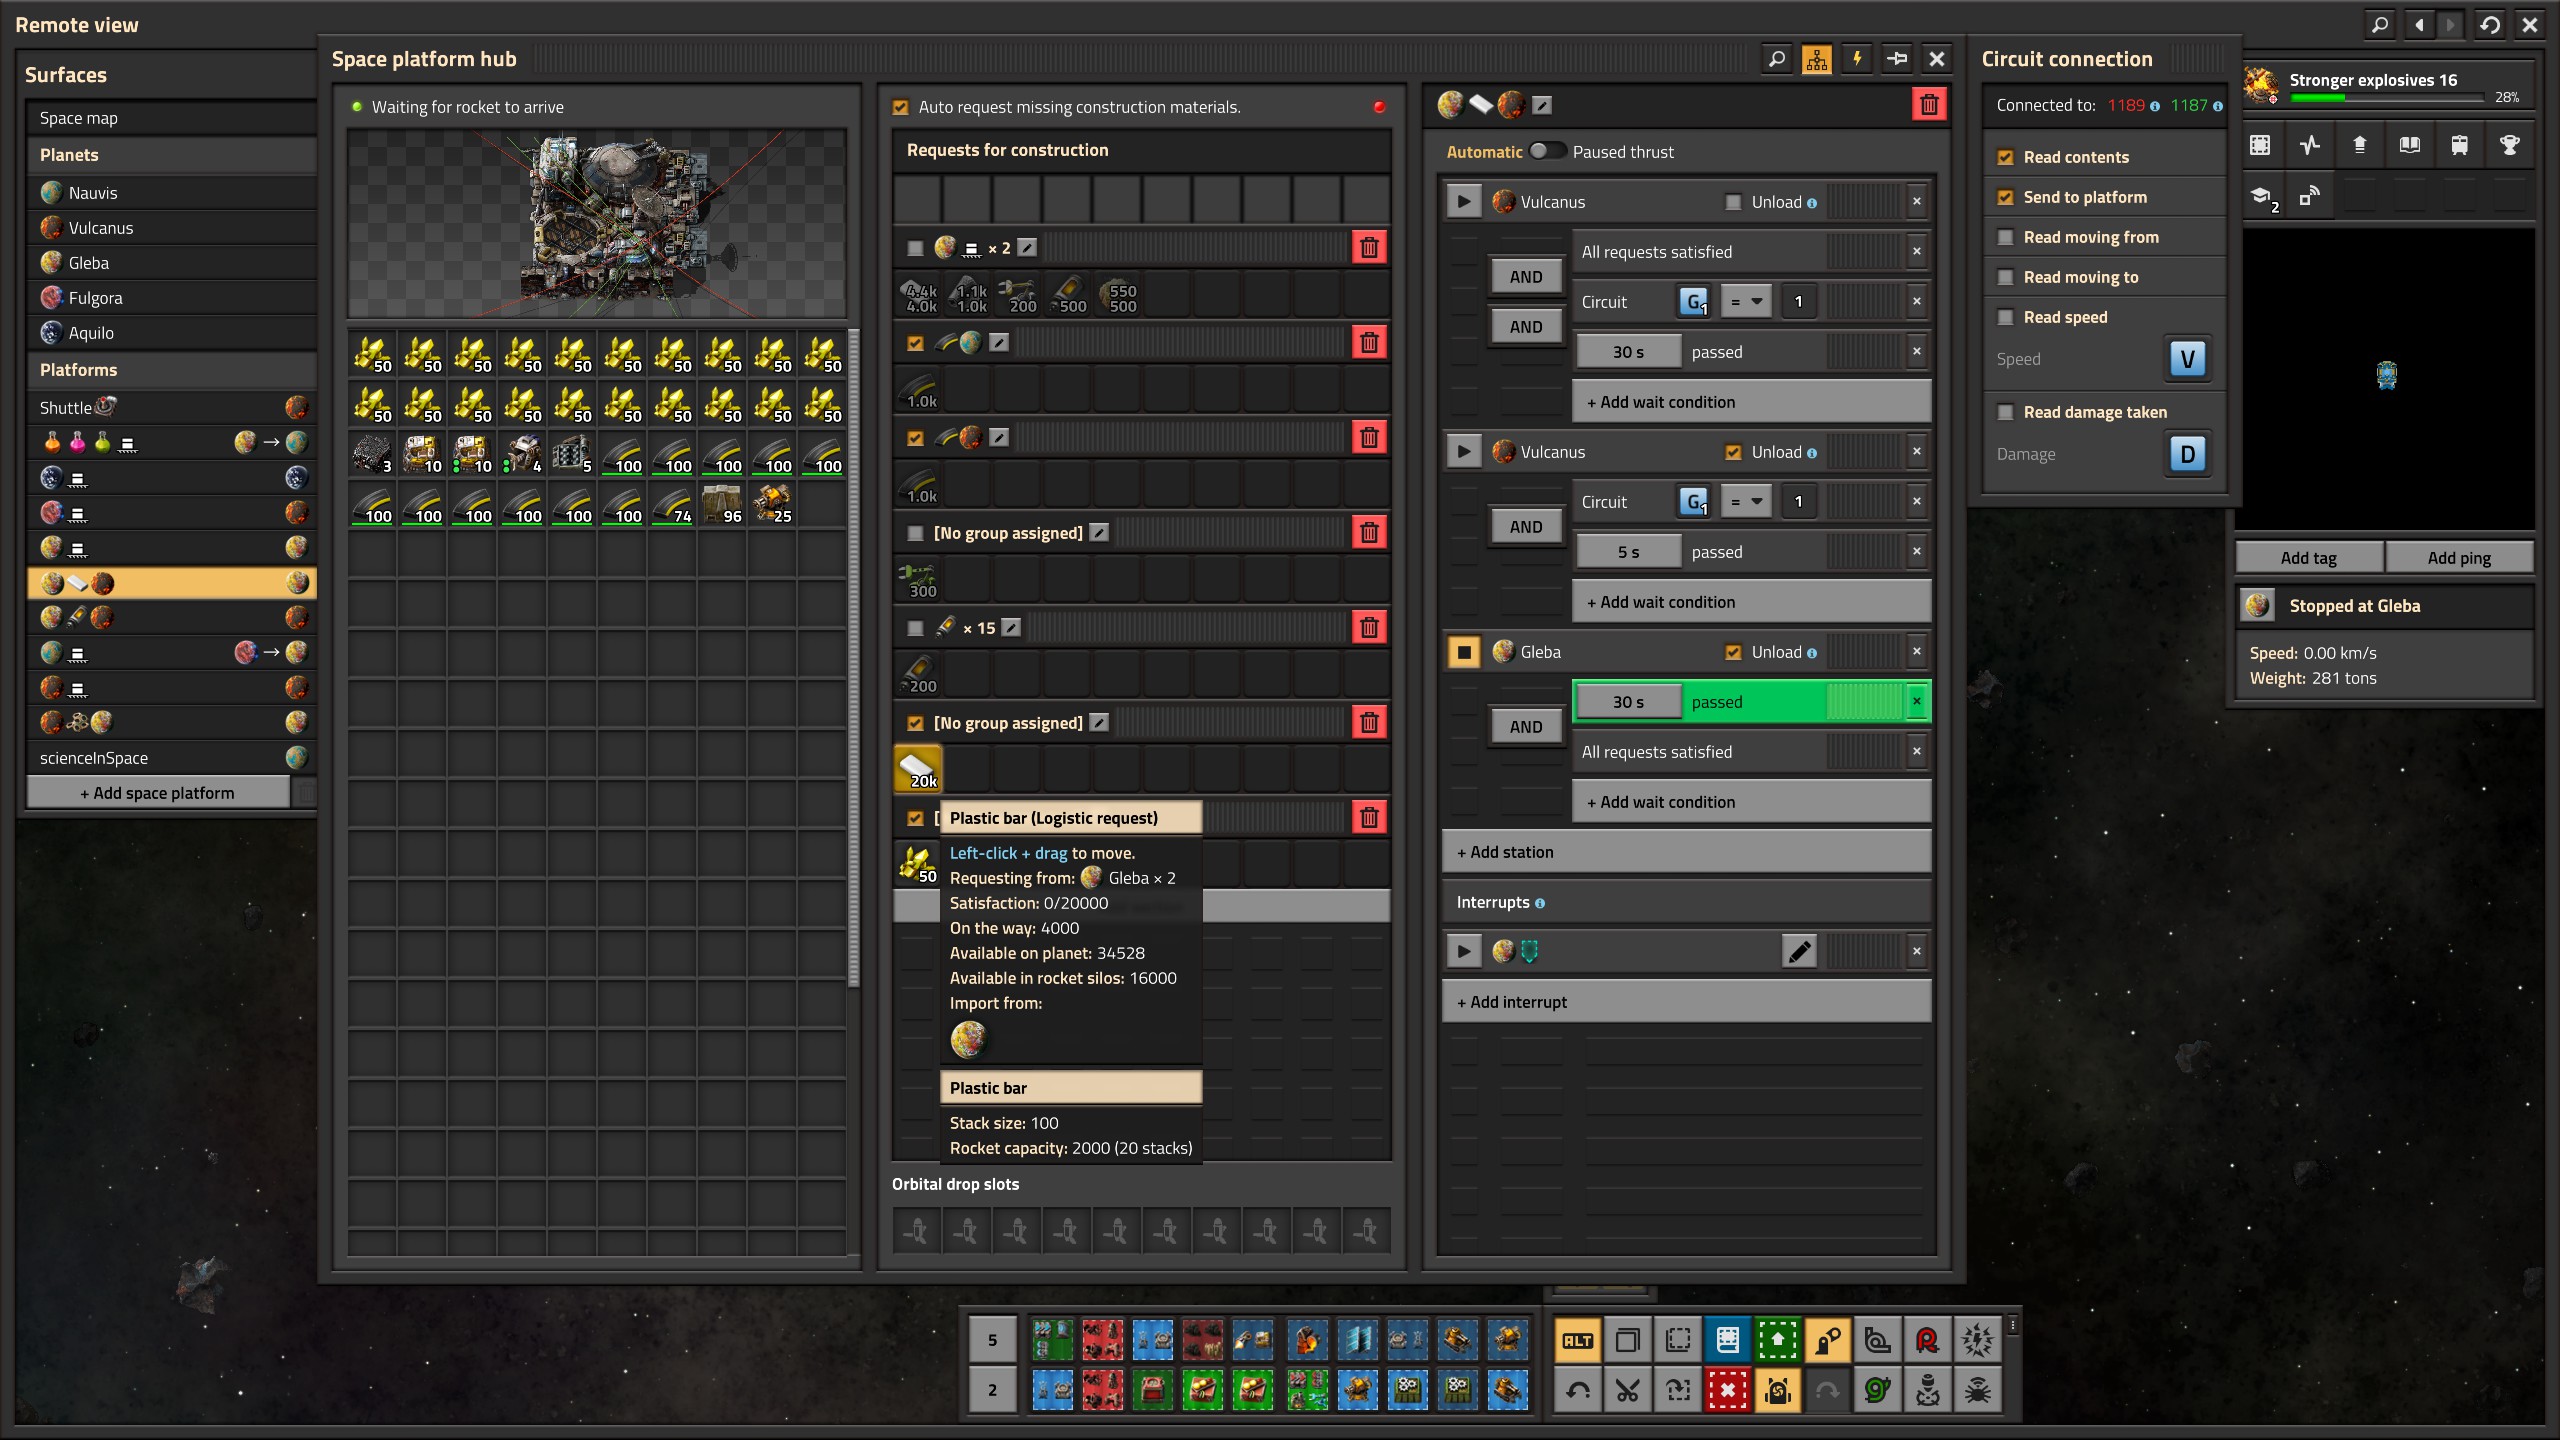Click the undo arrow in shortcut bar

pos(1577,1390)
